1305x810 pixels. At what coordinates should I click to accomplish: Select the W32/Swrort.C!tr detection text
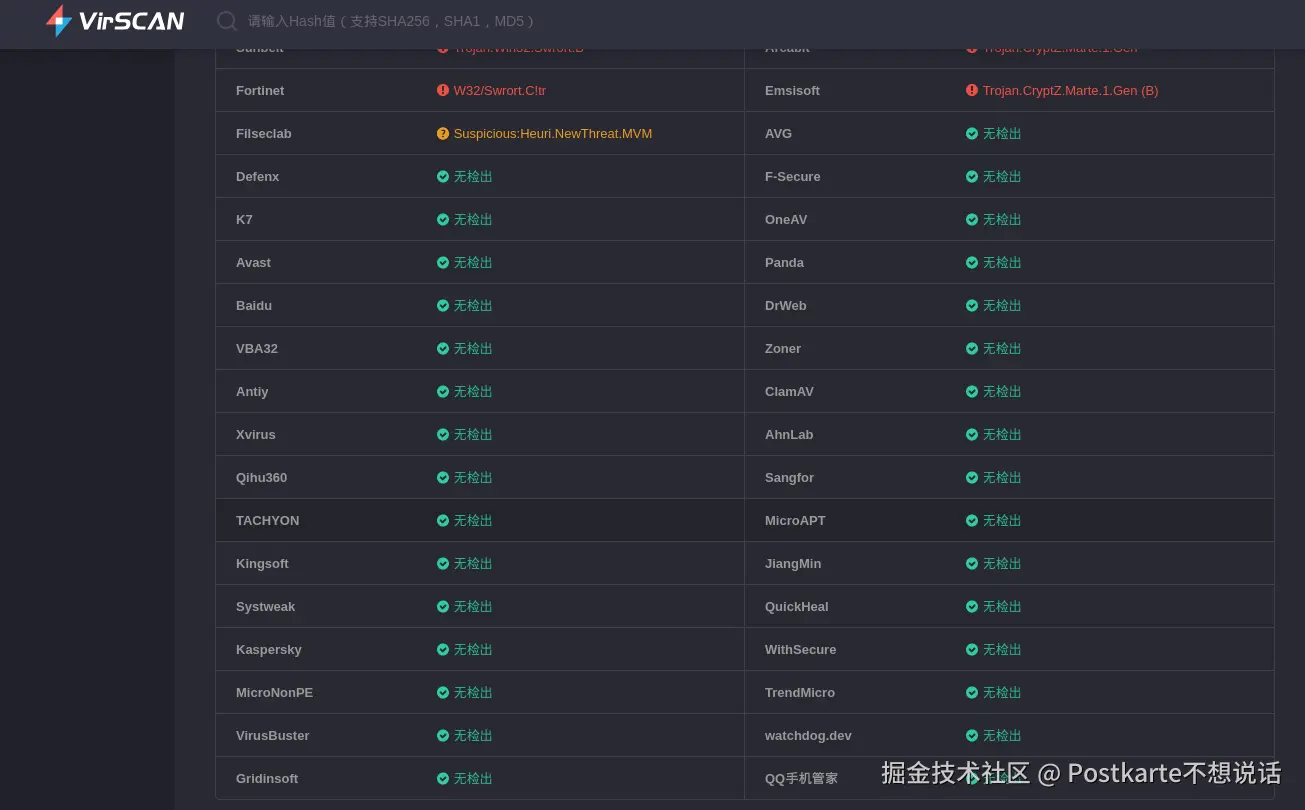pyautogui.click(x=500, y=90)
